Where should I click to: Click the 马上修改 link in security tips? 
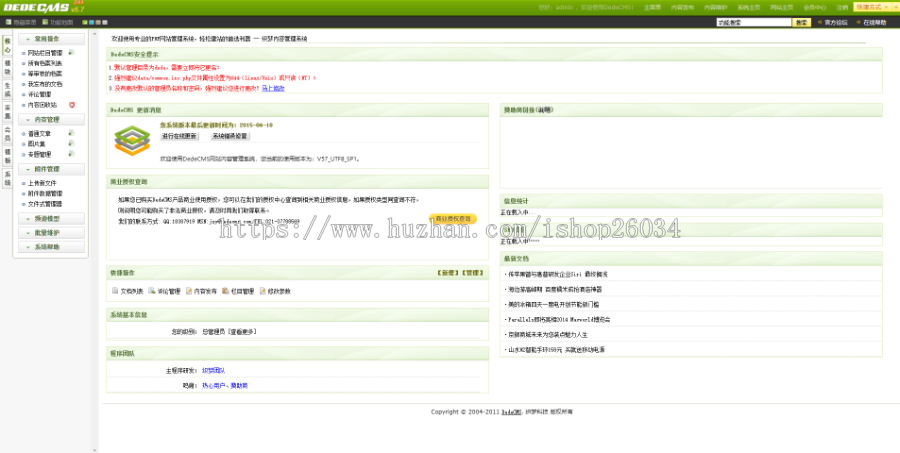pyautogui.click(x=273, y=88)
